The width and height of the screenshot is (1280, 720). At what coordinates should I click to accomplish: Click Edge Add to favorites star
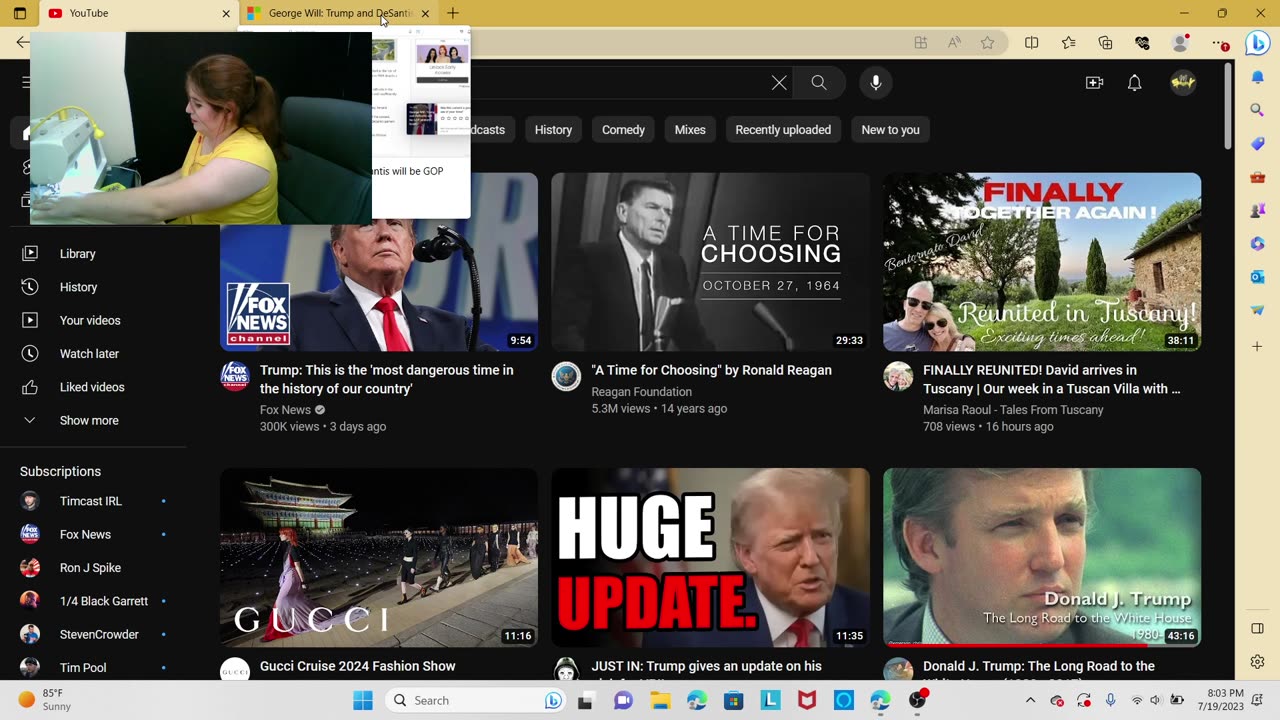(988, 43)
